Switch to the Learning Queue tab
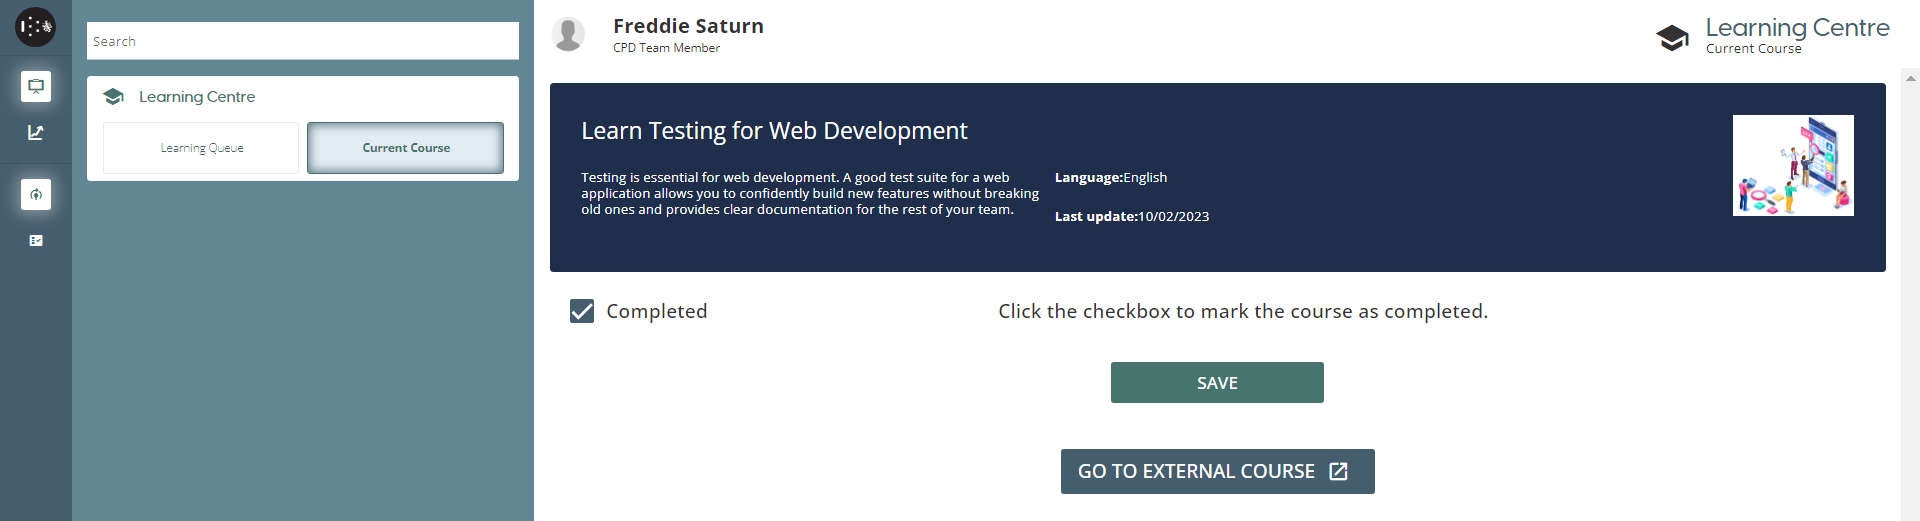 201,148
